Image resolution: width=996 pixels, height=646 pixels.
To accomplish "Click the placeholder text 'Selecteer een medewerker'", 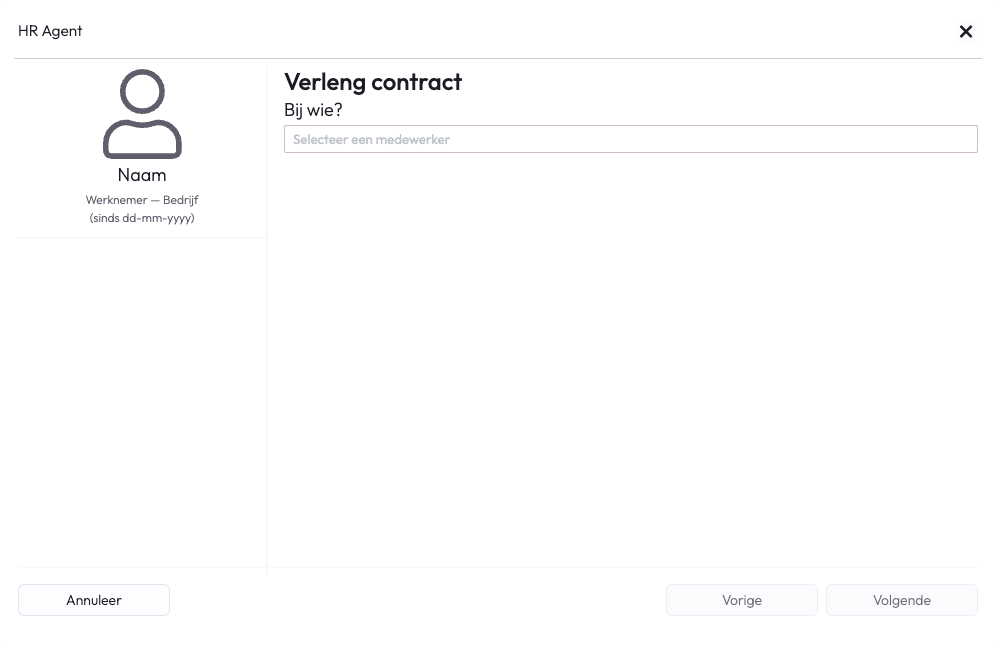I will (x=371, y=139).
